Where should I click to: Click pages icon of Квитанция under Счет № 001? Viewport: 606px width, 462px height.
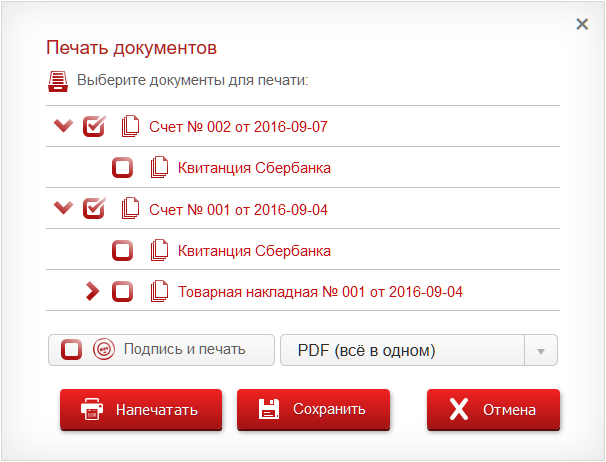tap(159, 250)
